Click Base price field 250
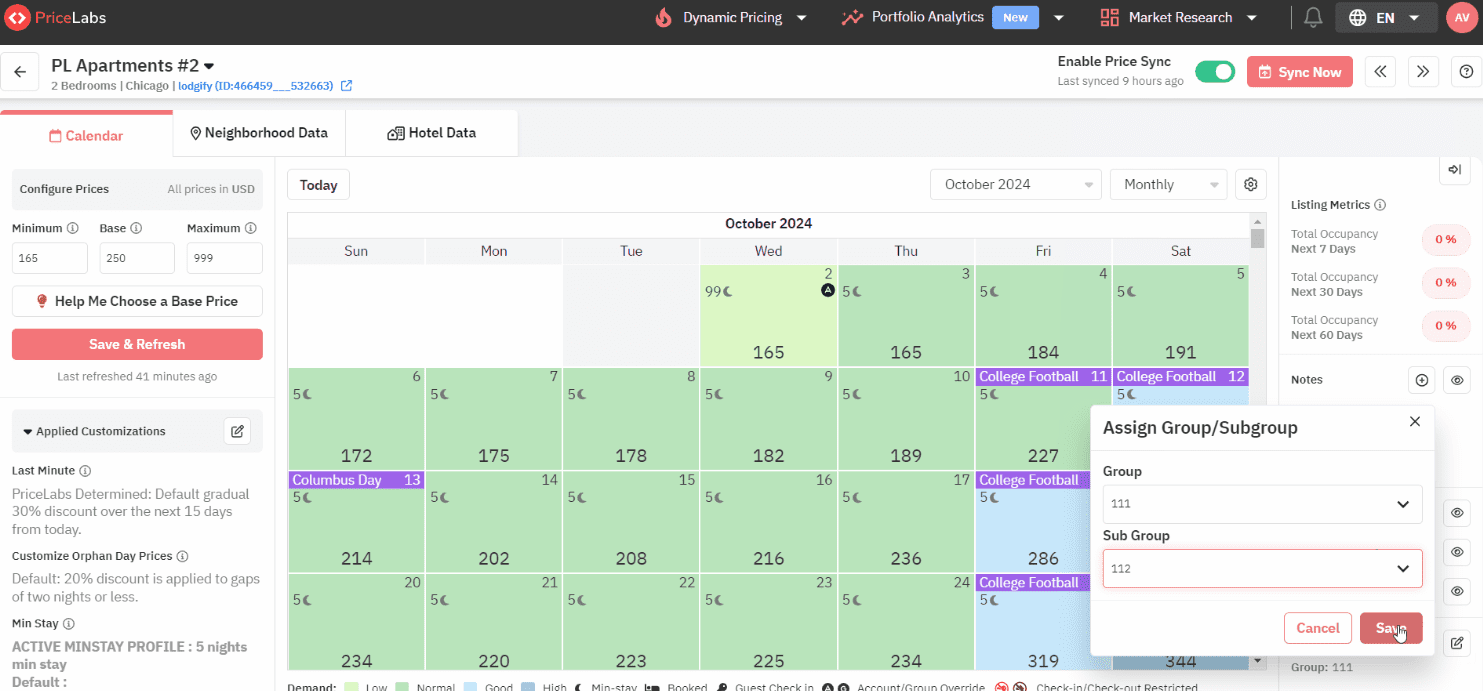Viewport: 1483px width, 691px height. click(x=137, y=258)
